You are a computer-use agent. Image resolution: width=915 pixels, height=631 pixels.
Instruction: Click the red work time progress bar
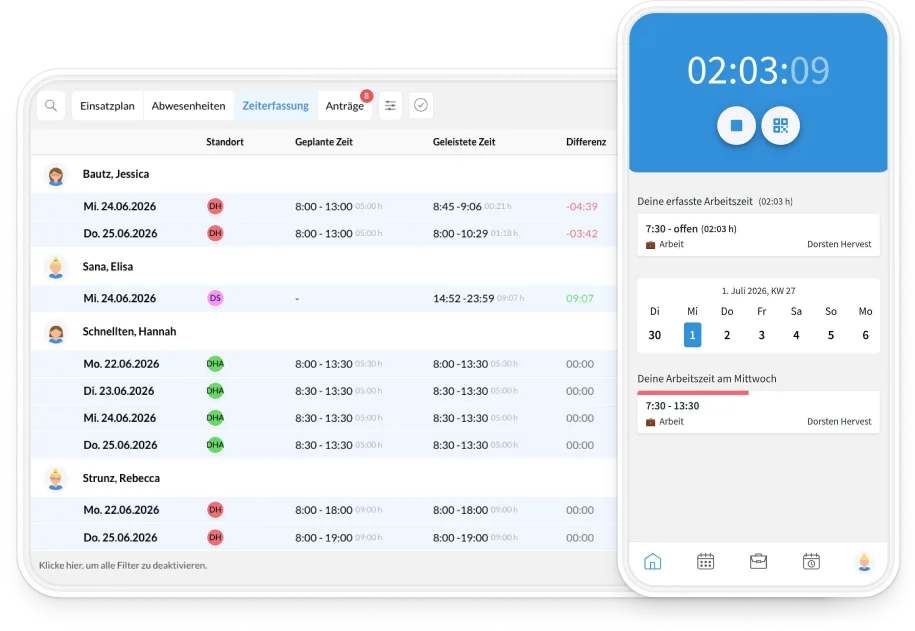693,393
